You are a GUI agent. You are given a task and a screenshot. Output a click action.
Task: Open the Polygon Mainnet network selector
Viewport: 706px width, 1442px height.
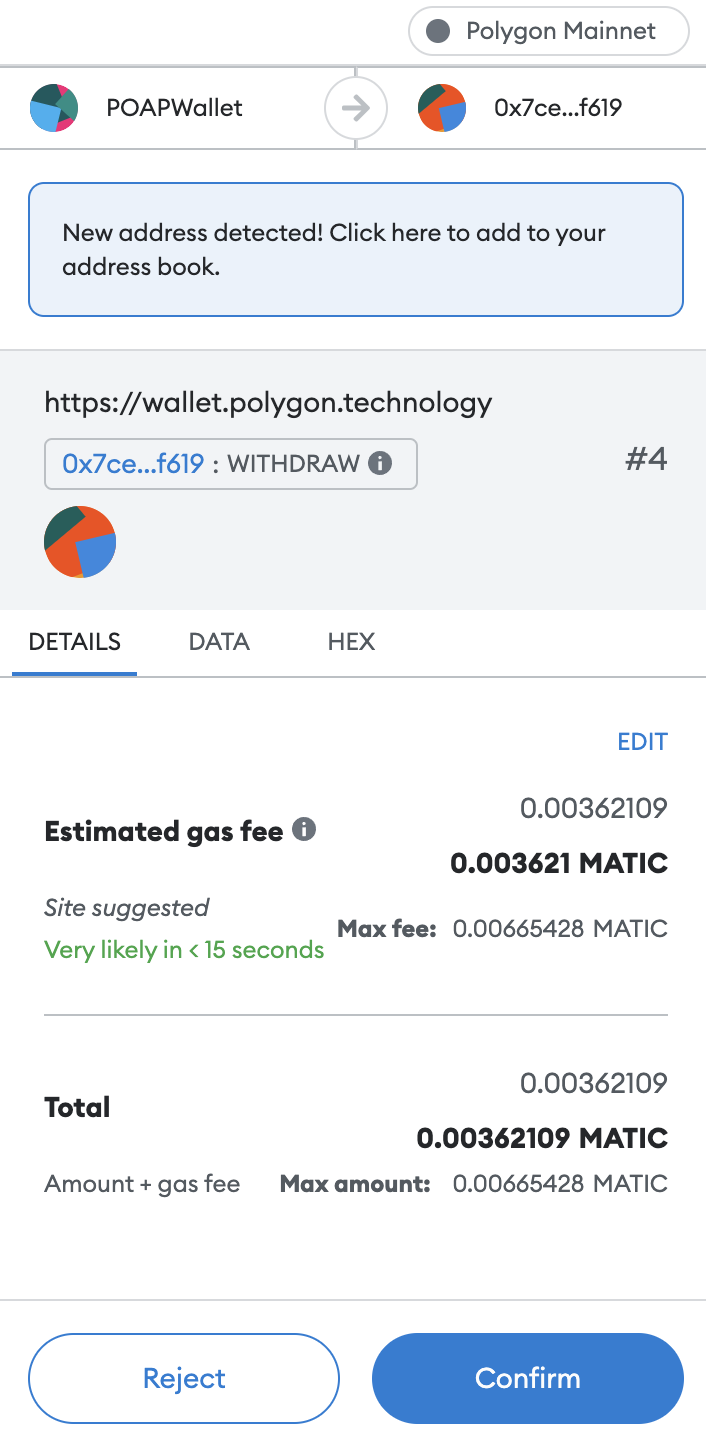[549, 31]
